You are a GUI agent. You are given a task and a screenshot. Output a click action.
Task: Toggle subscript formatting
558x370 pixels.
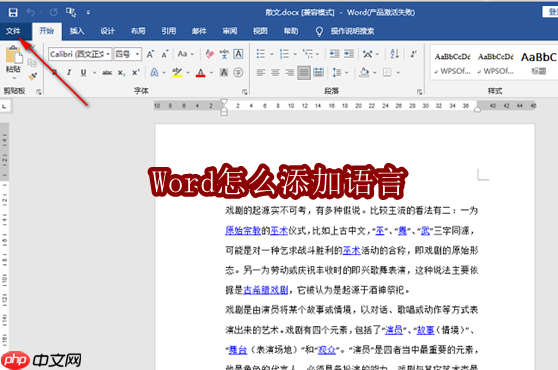[x=121, y=73]
